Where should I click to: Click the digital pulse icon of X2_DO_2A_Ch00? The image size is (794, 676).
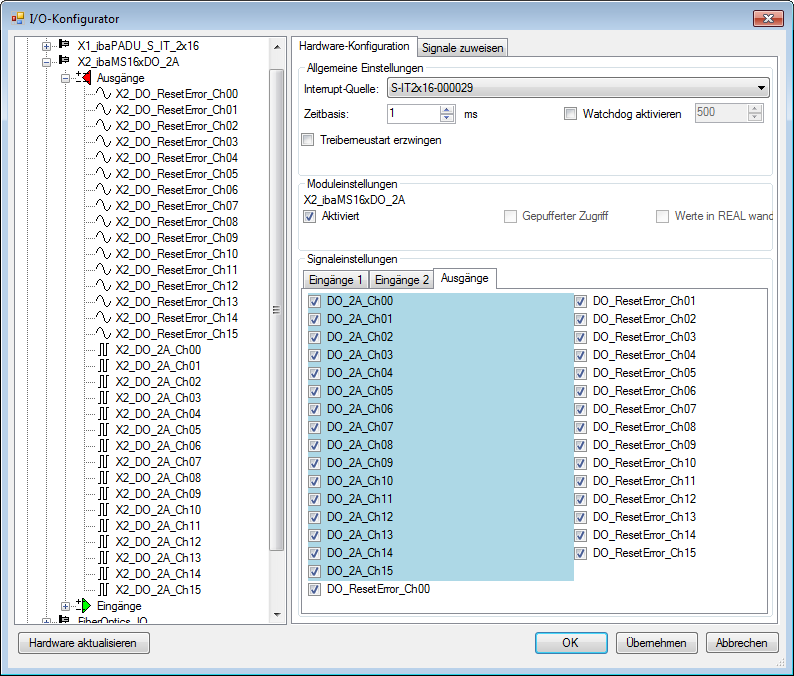(x=103, y=350)
